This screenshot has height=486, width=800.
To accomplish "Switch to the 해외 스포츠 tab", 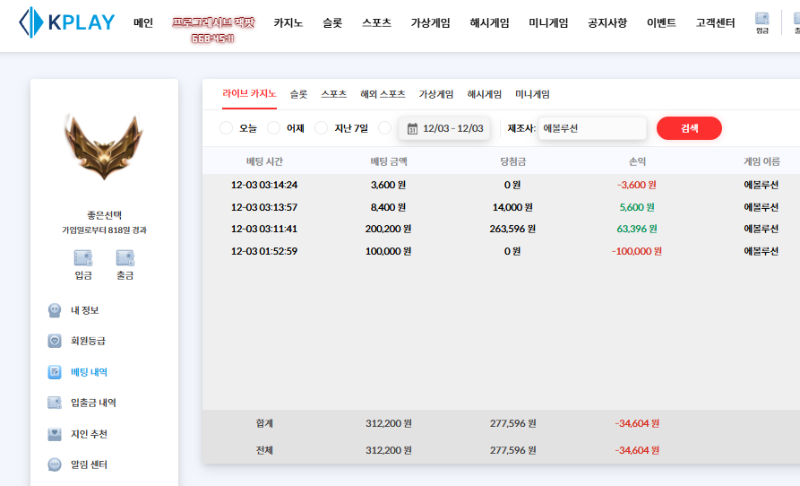I will (383, 94).
